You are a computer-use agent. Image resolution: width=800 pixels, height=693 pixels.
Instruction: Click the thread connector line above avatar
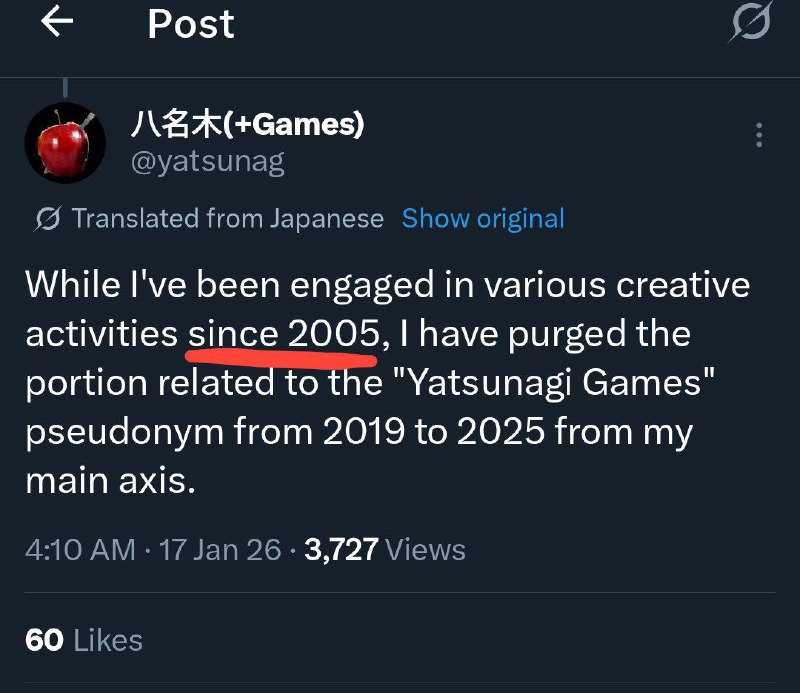tap(67, 87)
